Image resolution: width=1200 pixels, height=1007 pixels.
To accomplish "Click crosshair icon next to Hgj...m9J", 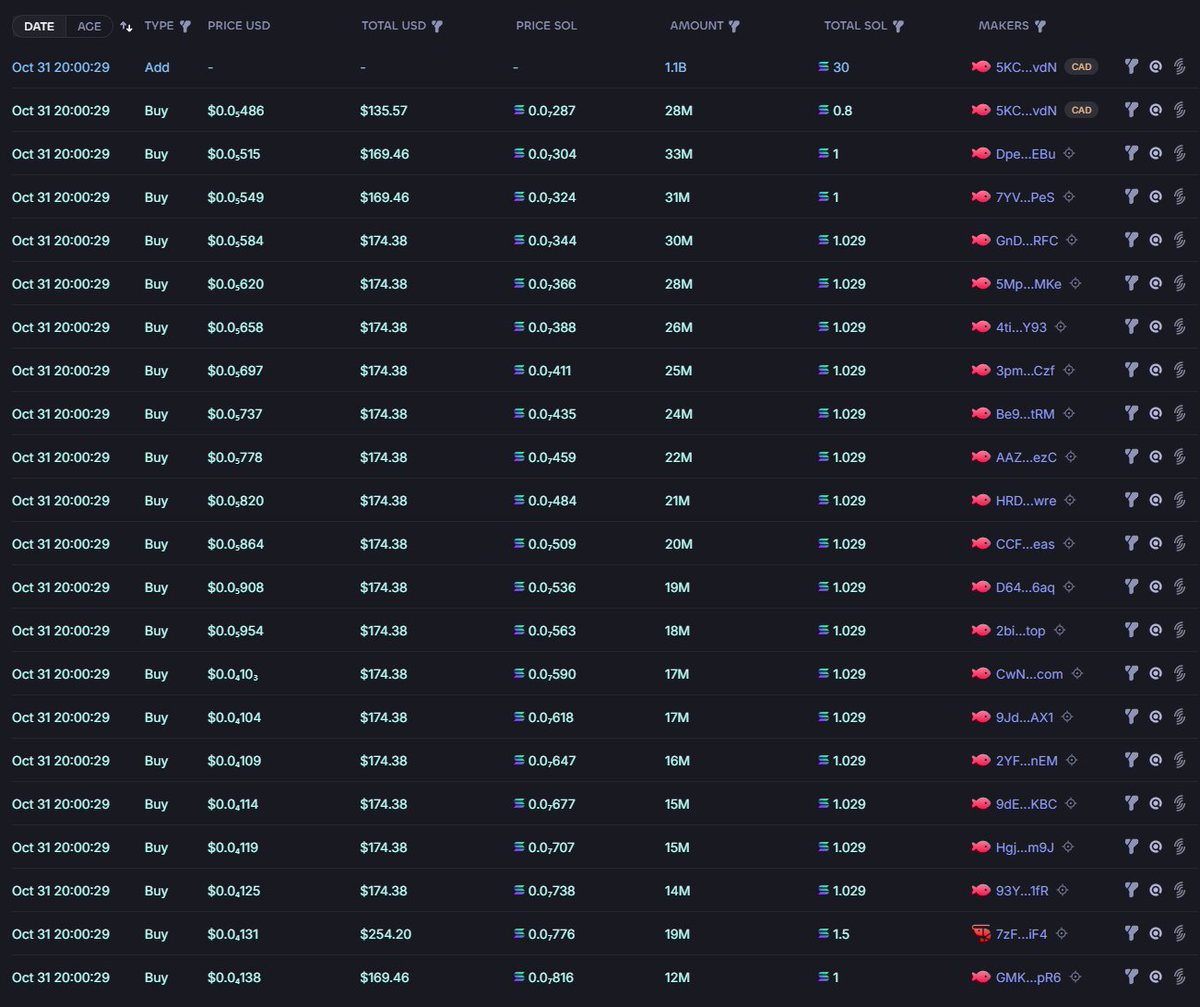I will click(x=1068, y=847).
